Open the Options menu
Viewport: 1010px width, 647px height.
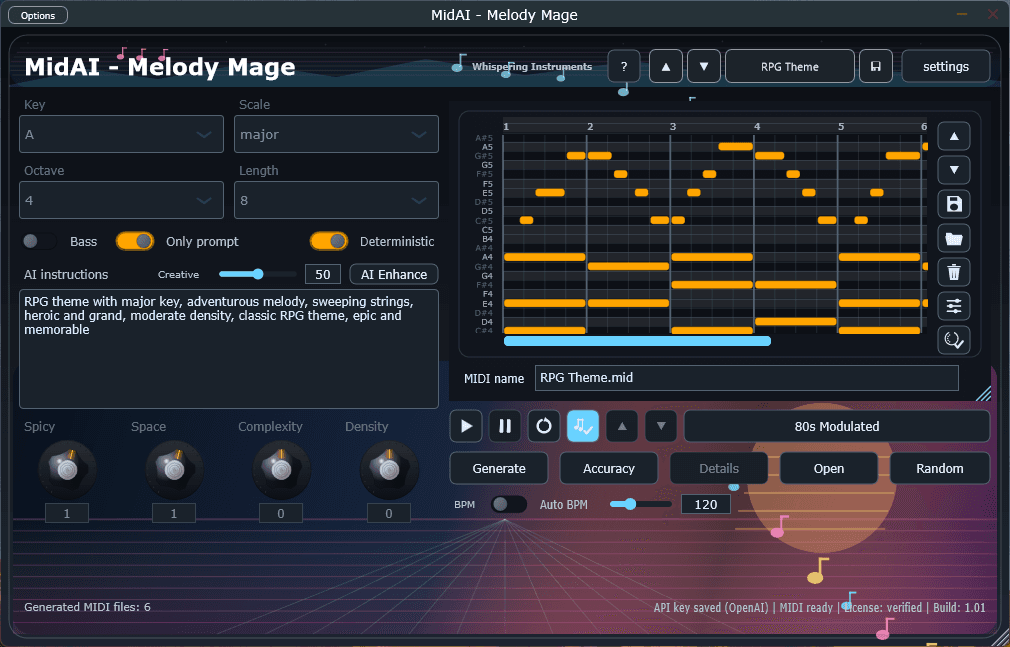click(38, 15)
